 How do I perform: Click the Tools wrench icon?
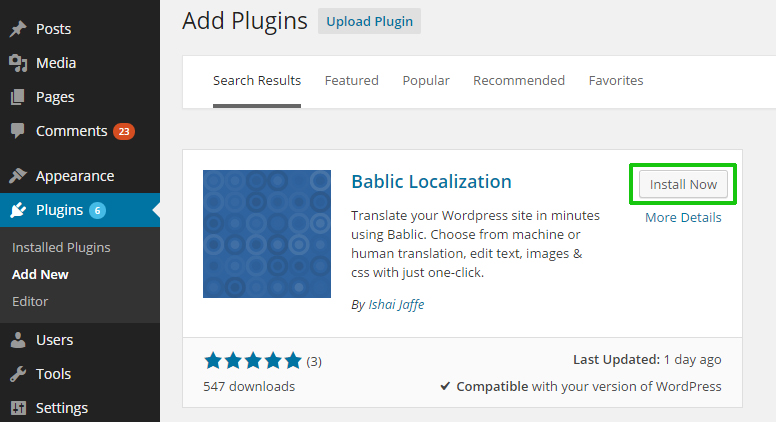tap(18, 374)
